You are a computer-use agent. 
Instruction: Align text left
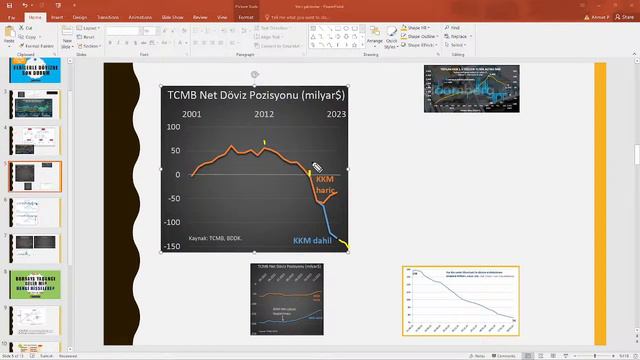196,42
